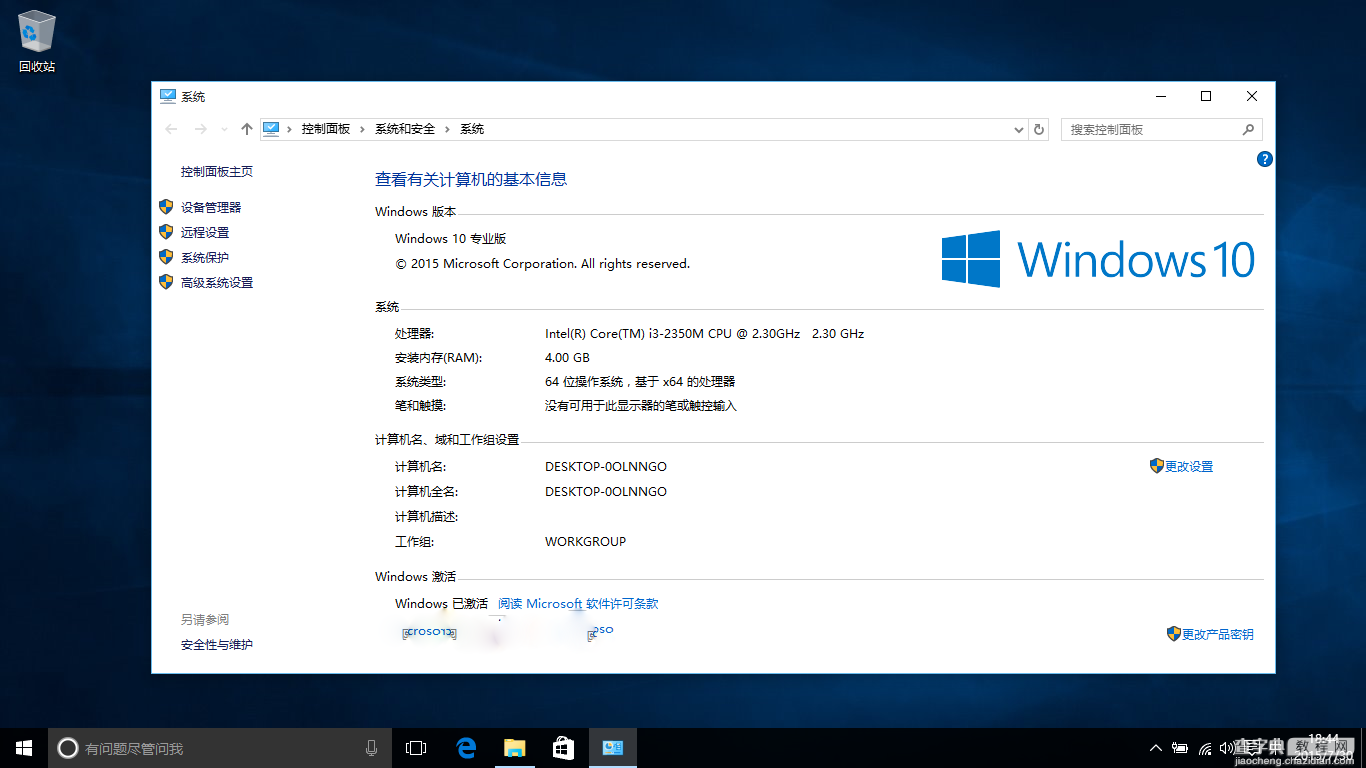Click the Cortana microphone icon
The height and width of the screenshot is (768, 1366).
pyautogui.click(x=371, y=748)
